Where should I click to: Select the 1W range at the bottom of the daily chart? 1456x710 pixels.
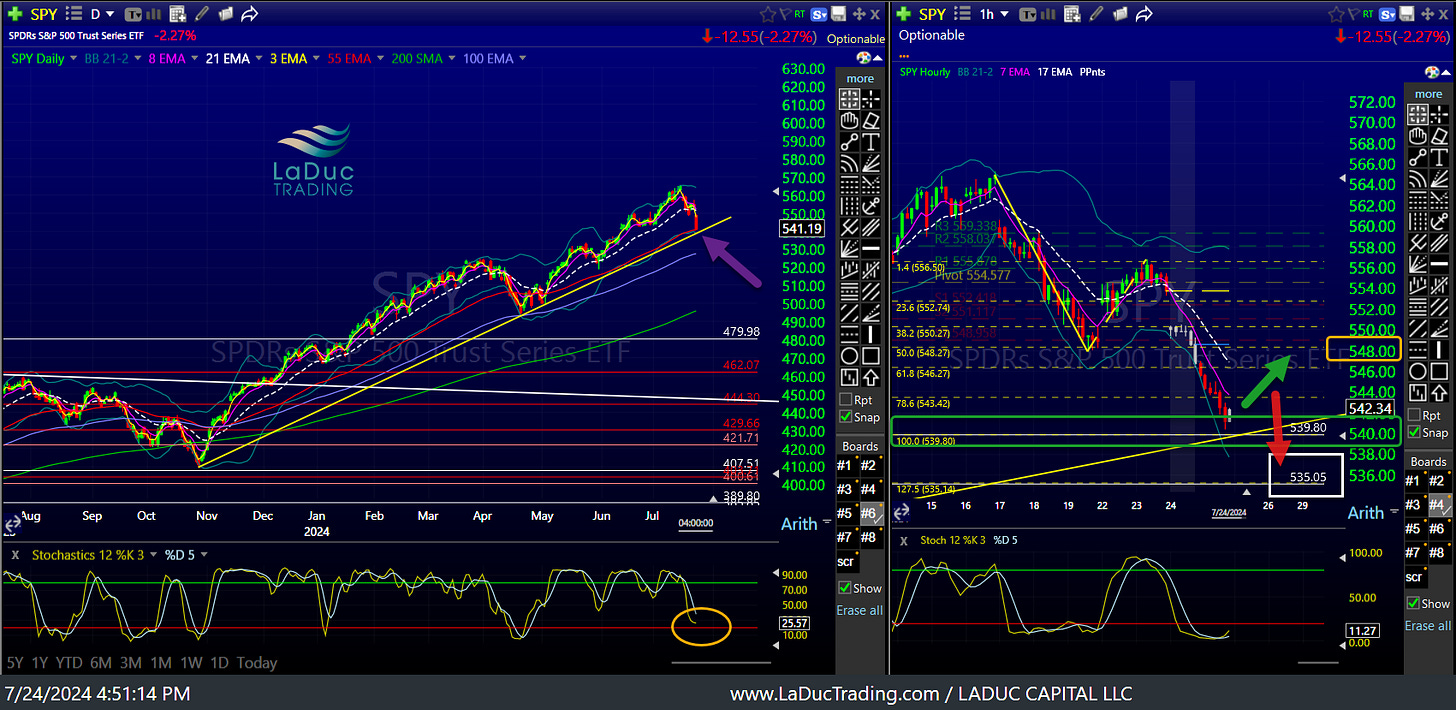point(192,662)
